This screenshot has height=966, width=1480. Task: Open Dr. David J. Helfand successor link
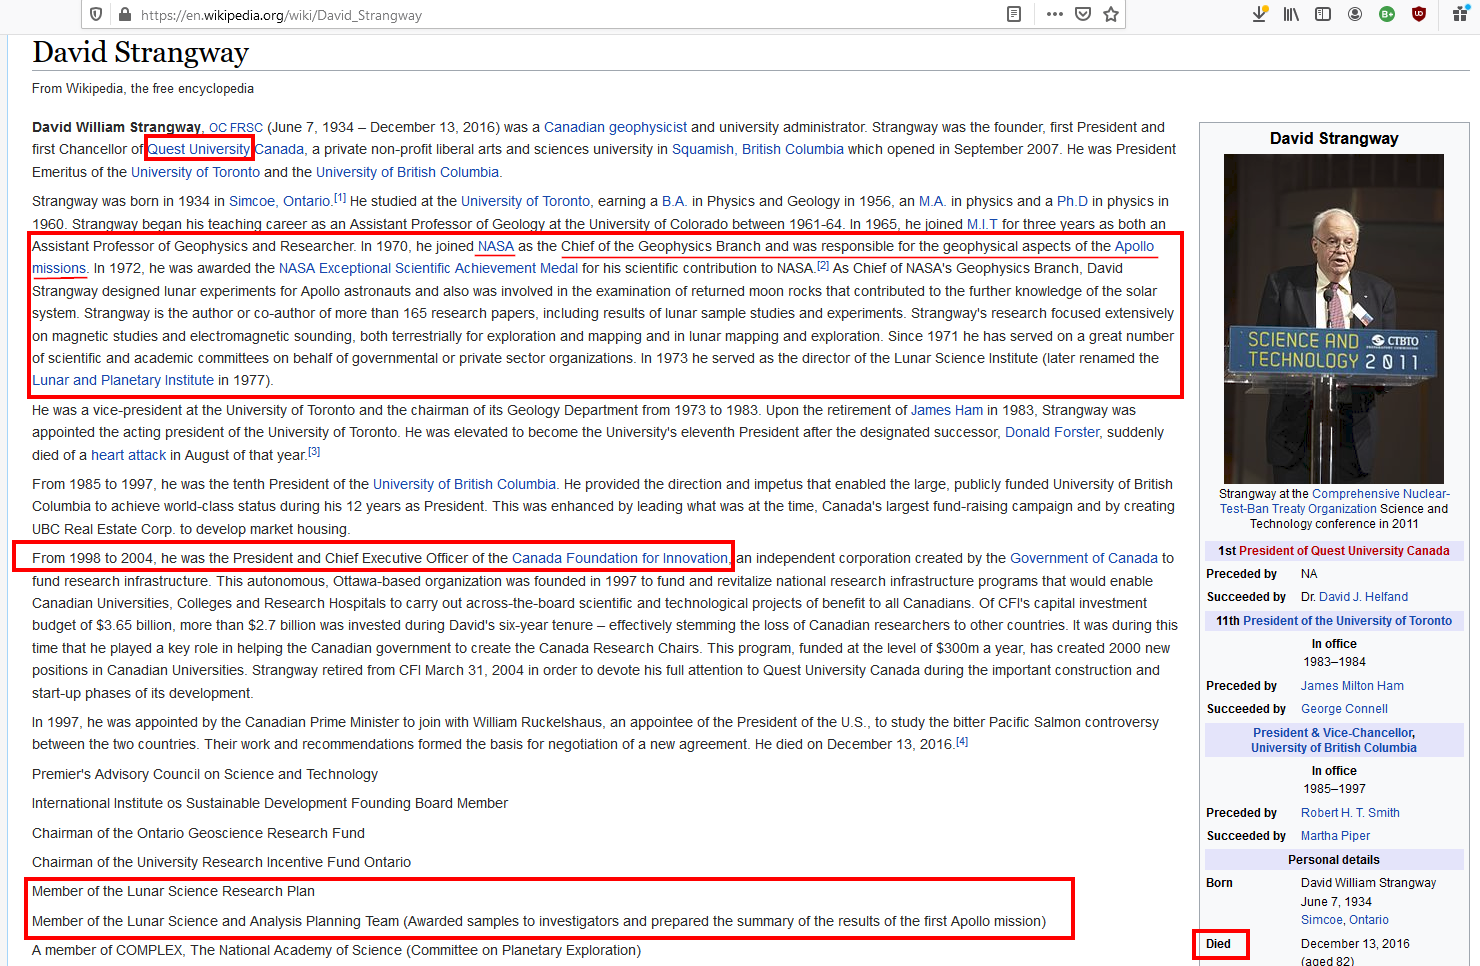coord(1363,597)
